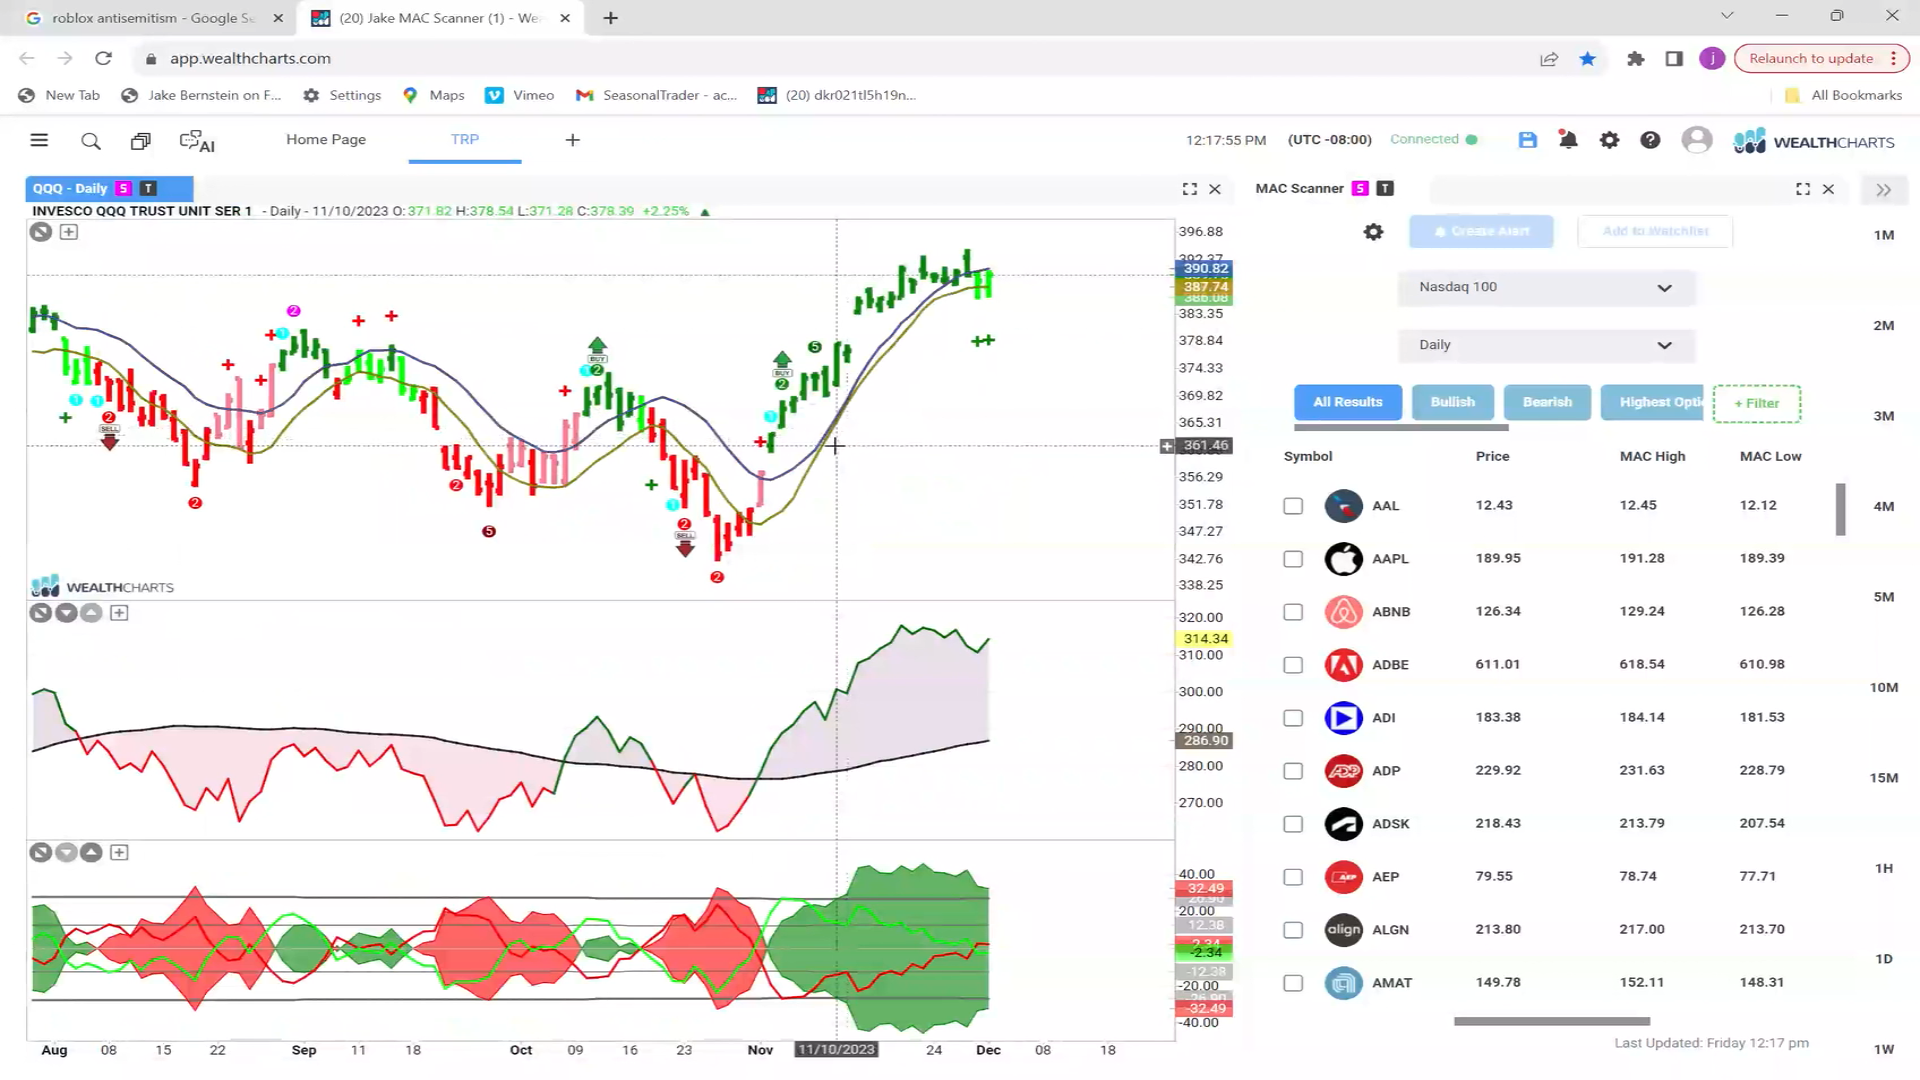Open the help question mark icon

[1650, 140]
